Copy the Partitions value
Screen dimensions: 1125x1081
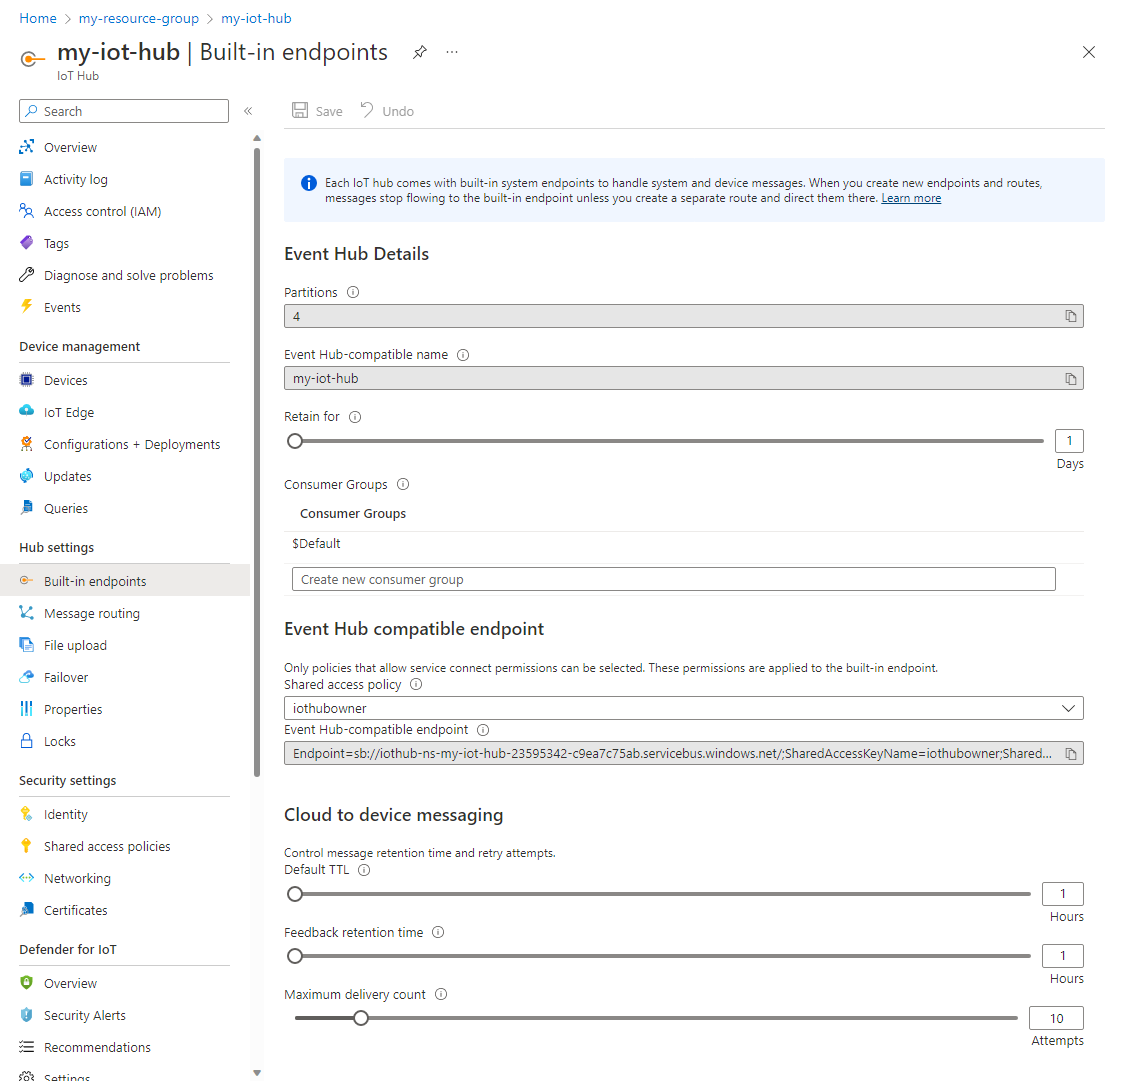coord(1070,316)
